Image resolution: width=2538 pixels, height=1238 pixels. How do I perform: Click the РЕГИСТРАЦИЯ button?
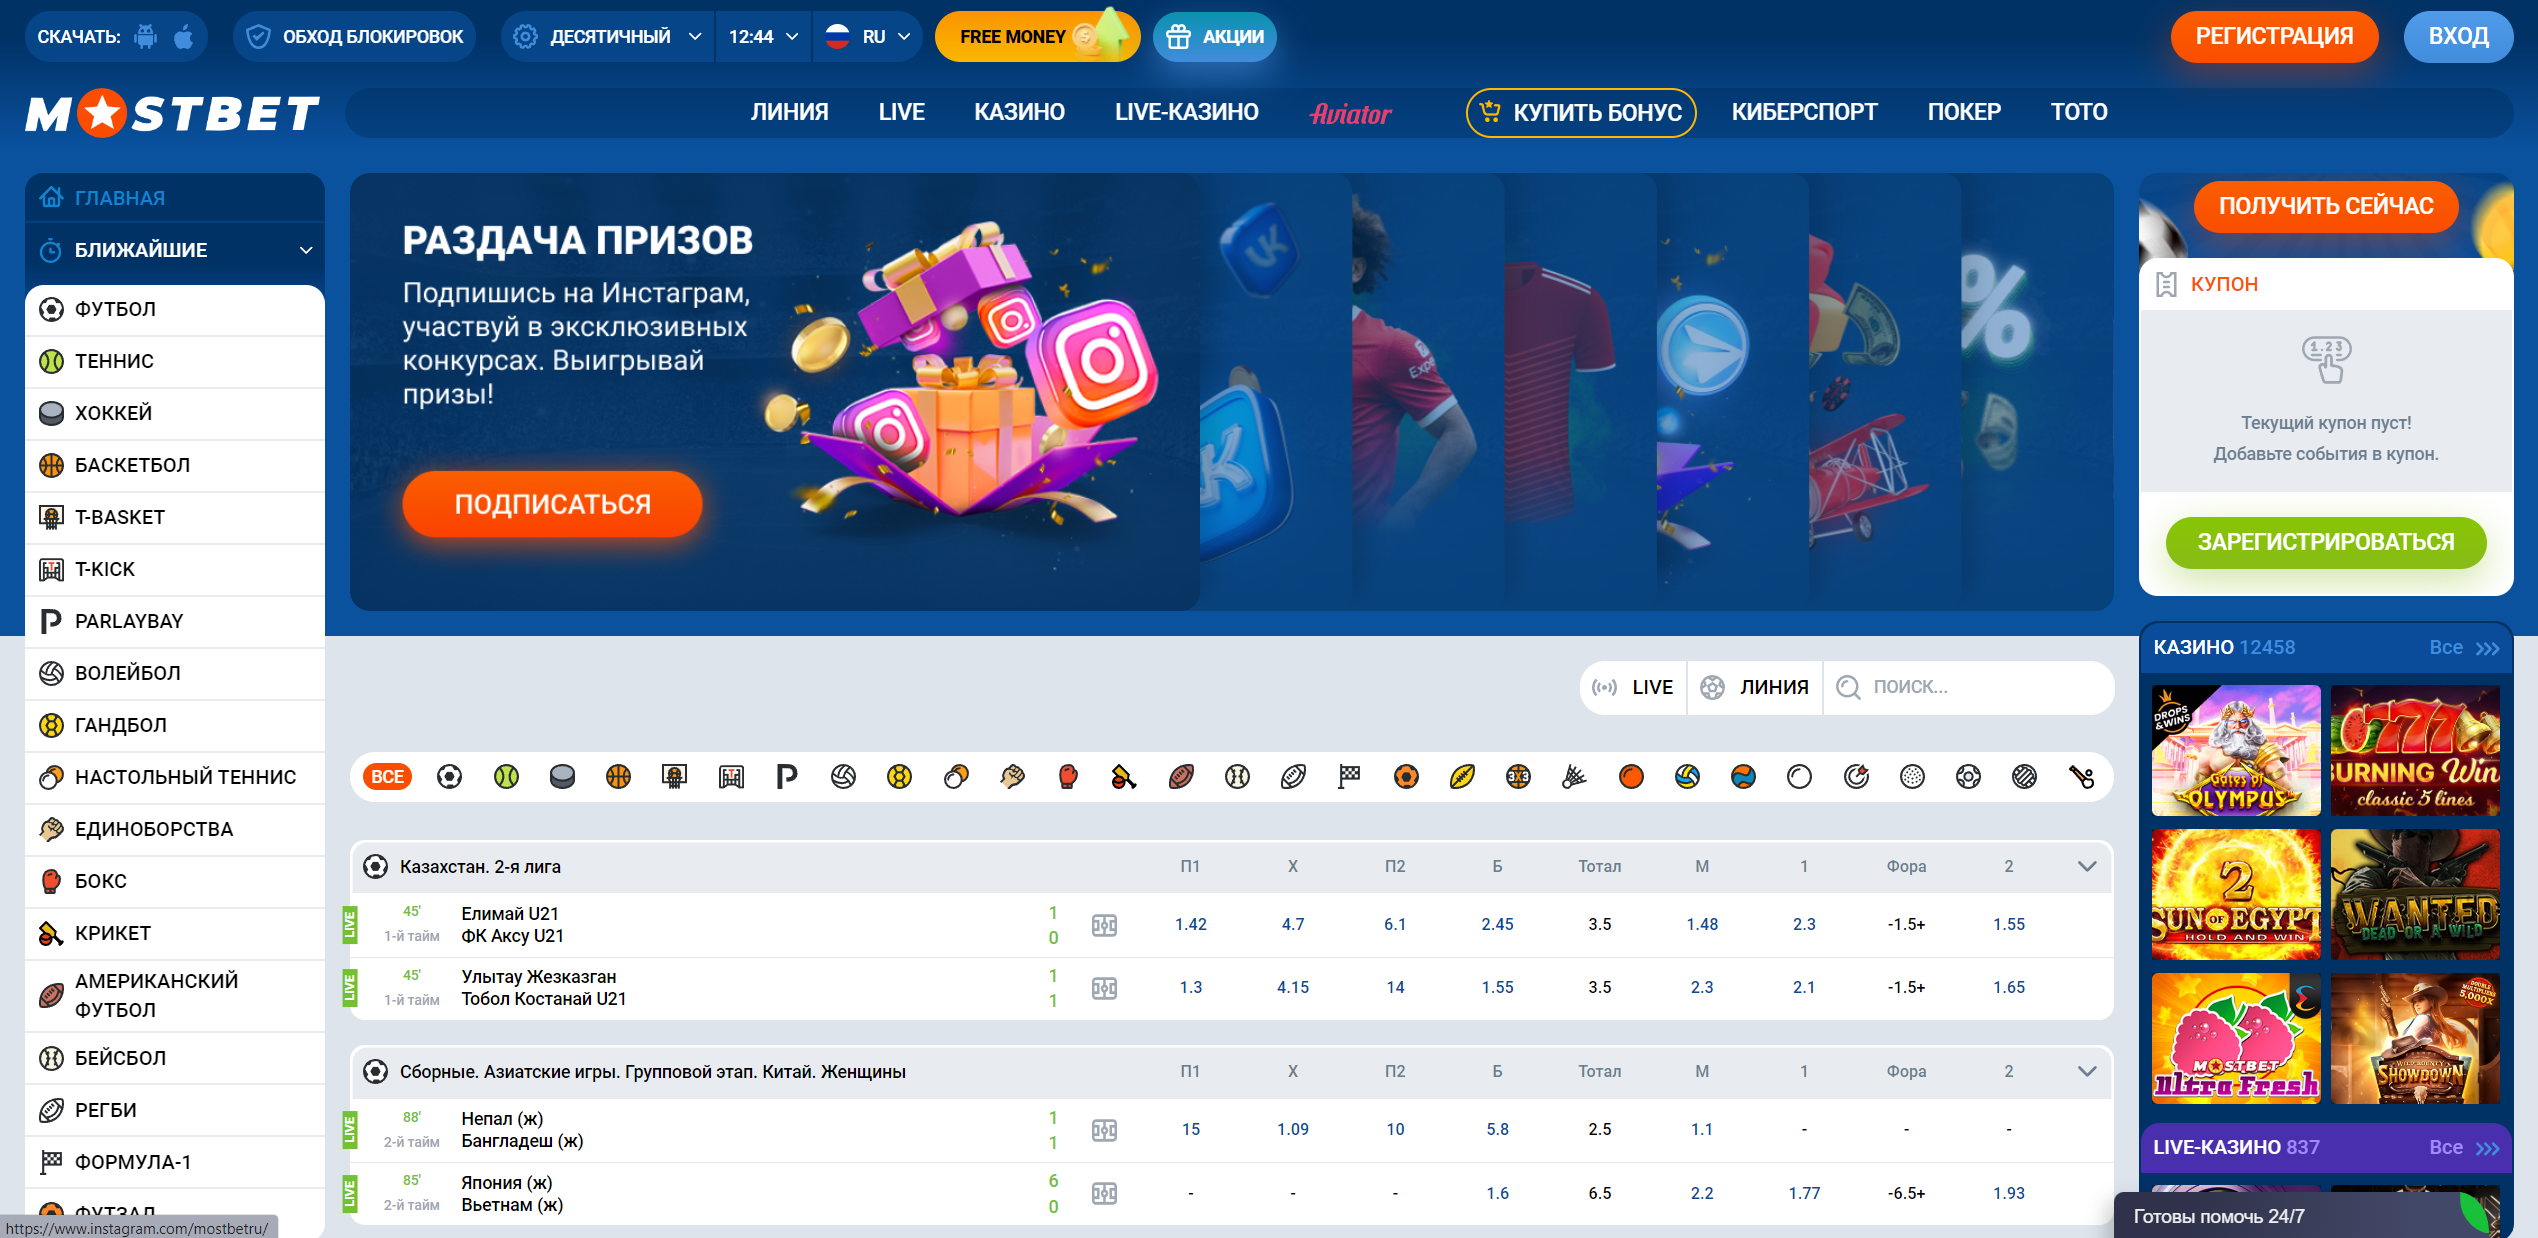[x=2273, y=37]
